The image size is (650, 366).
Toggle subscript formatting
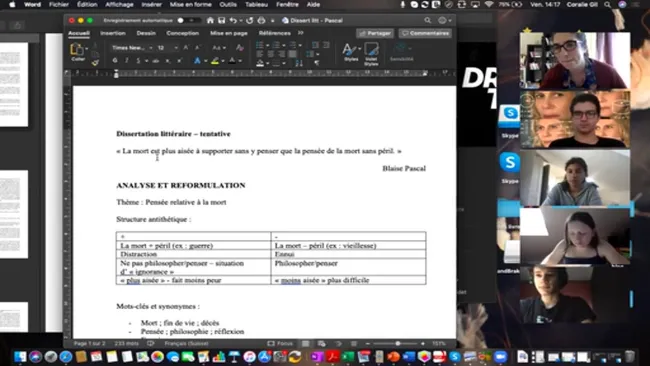[168, 61]
